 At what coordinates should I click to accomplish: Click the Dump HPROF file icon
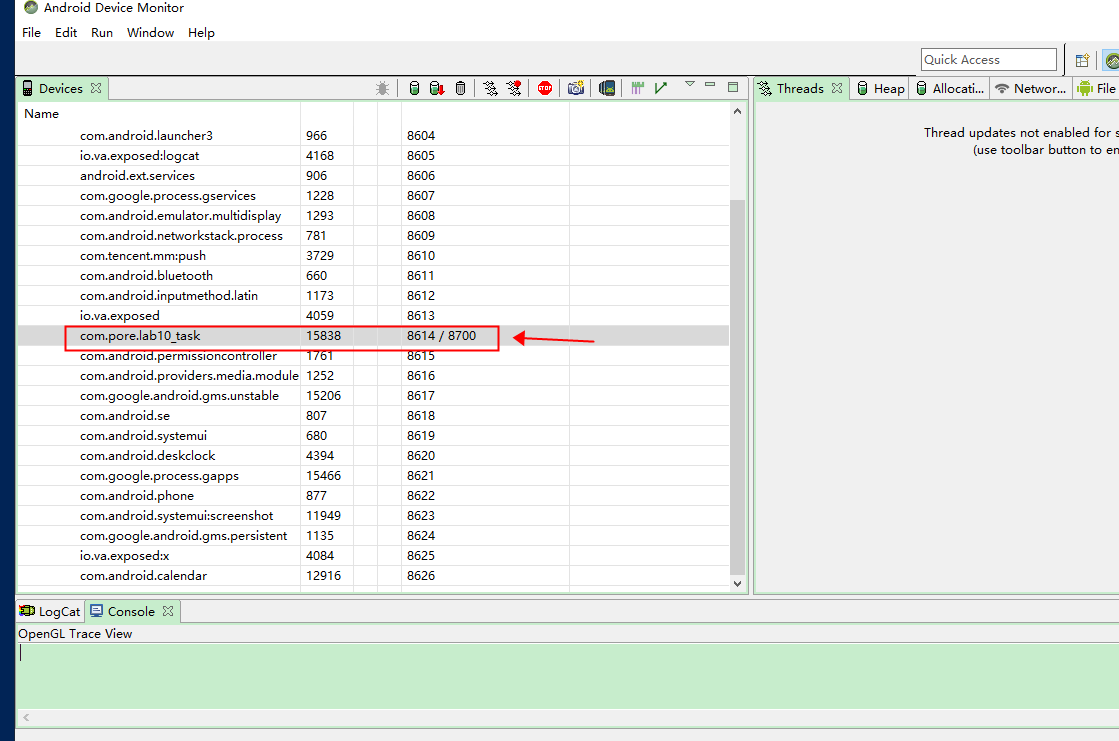(437, 88)
